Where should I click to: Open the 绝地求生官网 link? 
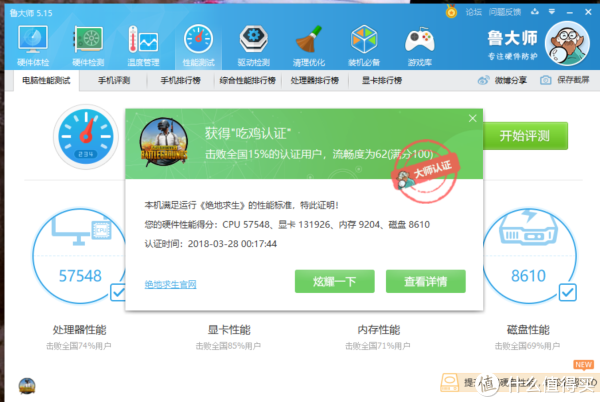click(170, 284)
